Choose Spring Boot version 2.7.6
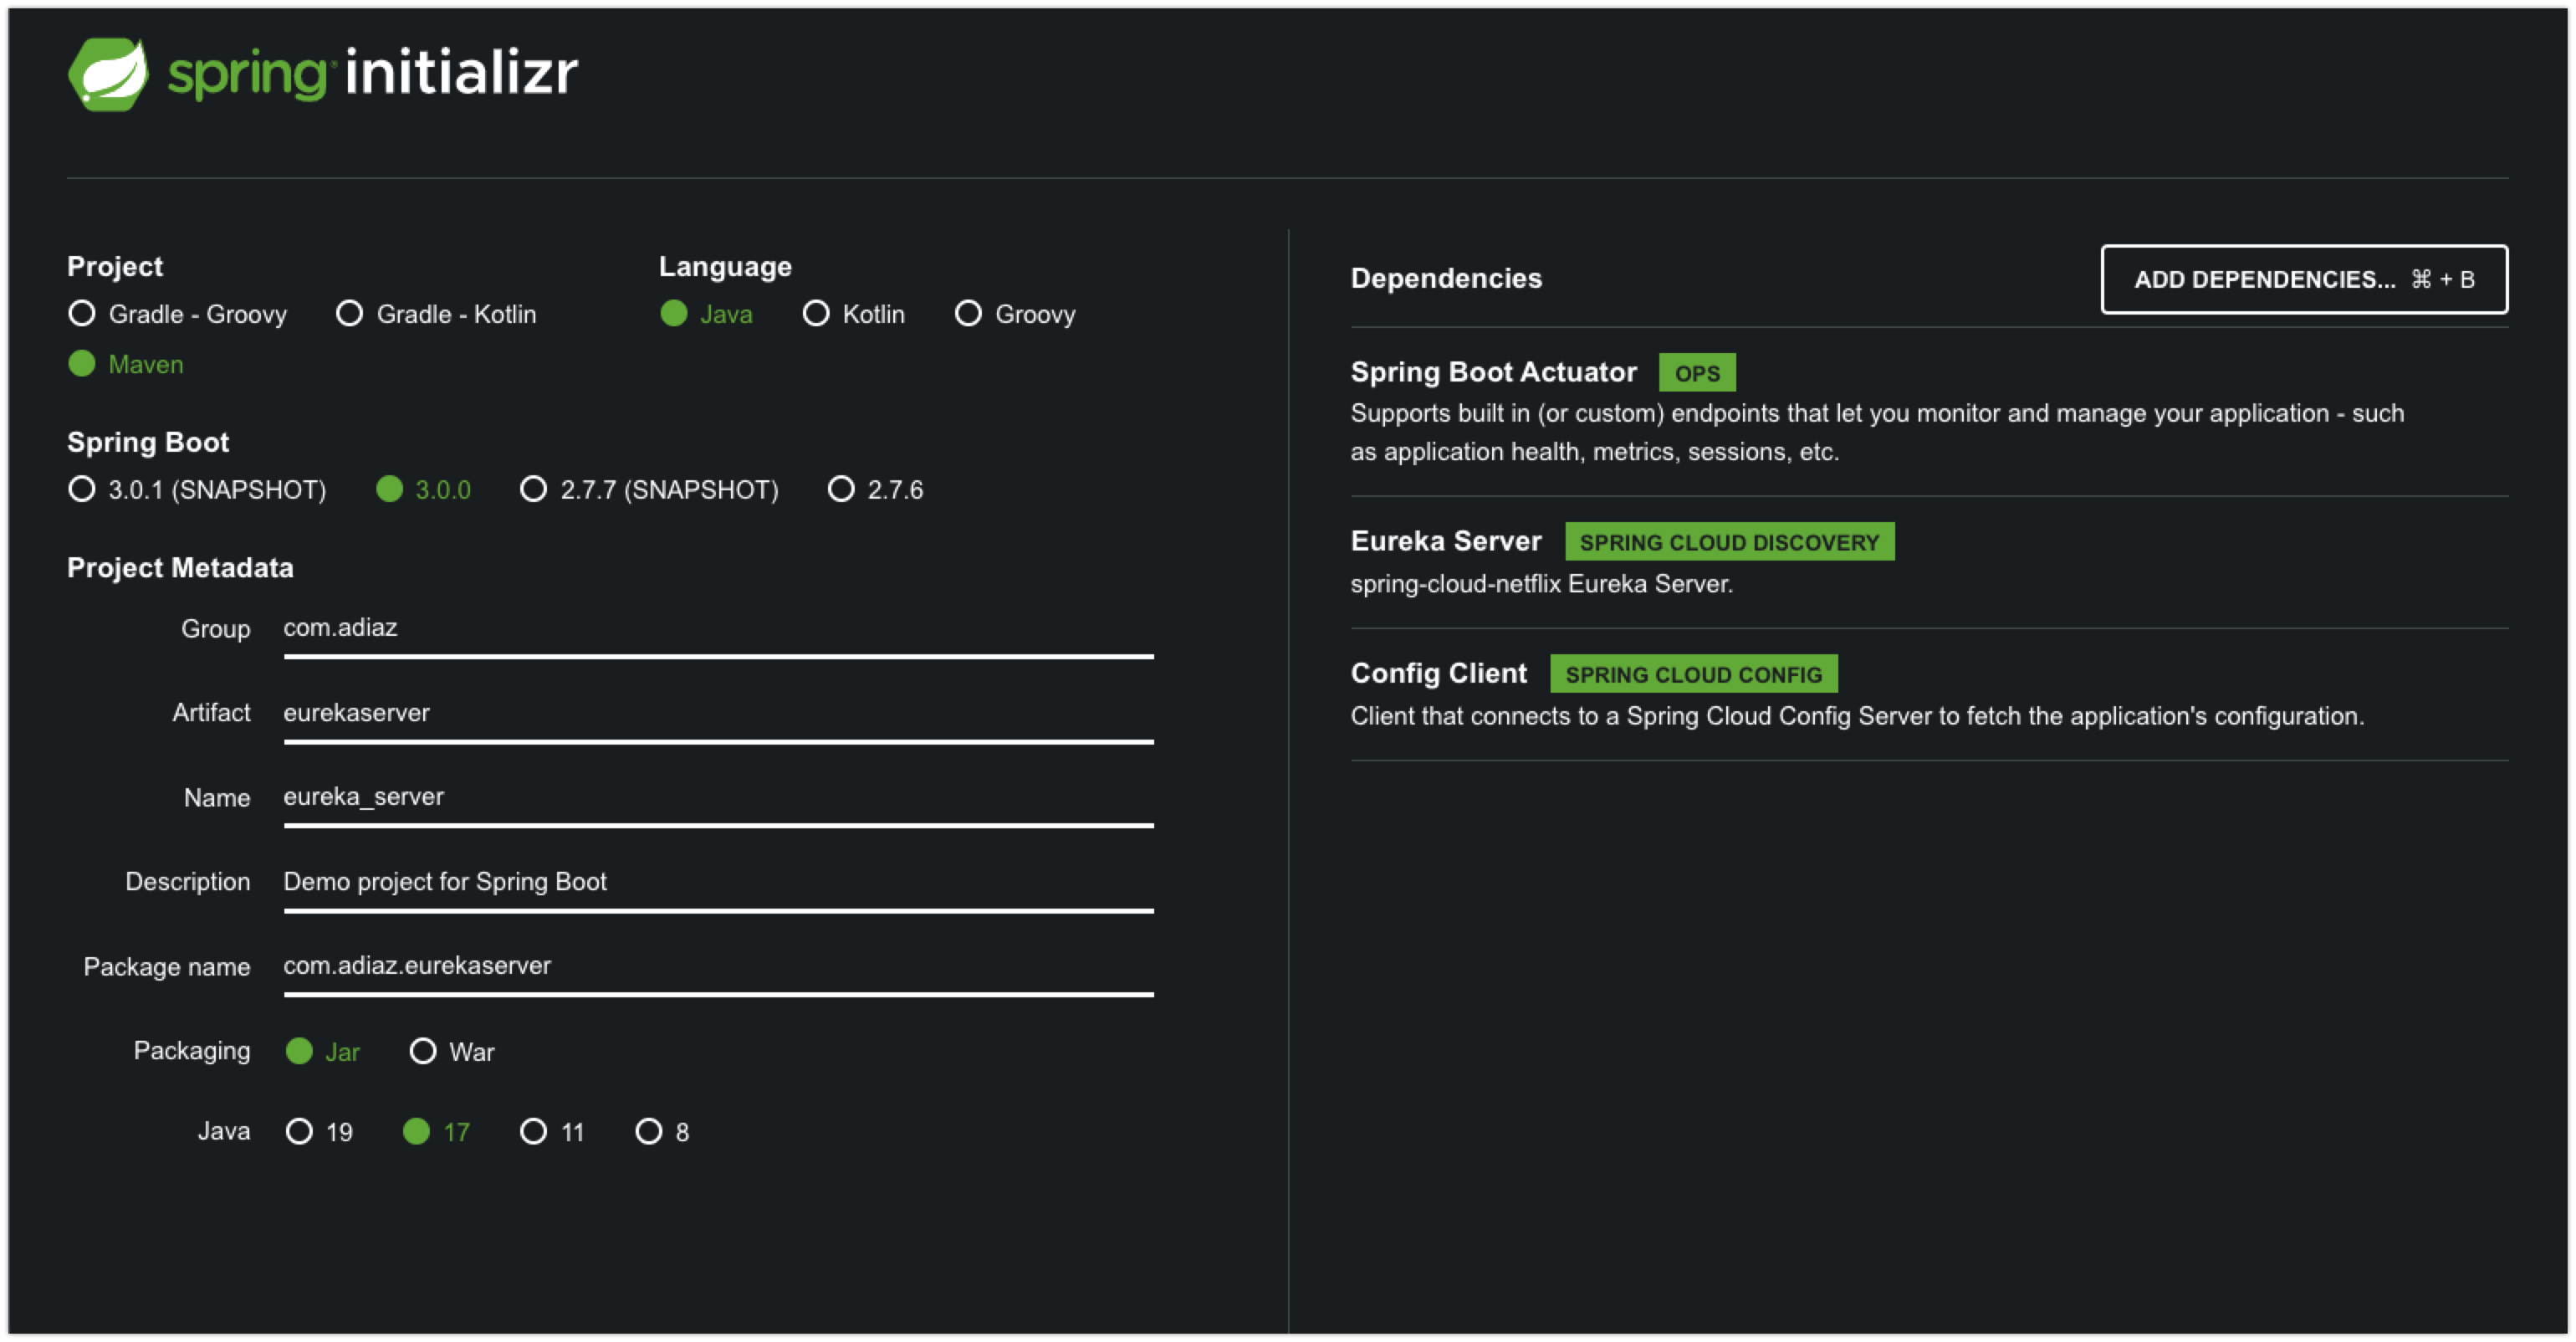This screenshot has width=2576, height=1342. [x=876, y=490]
